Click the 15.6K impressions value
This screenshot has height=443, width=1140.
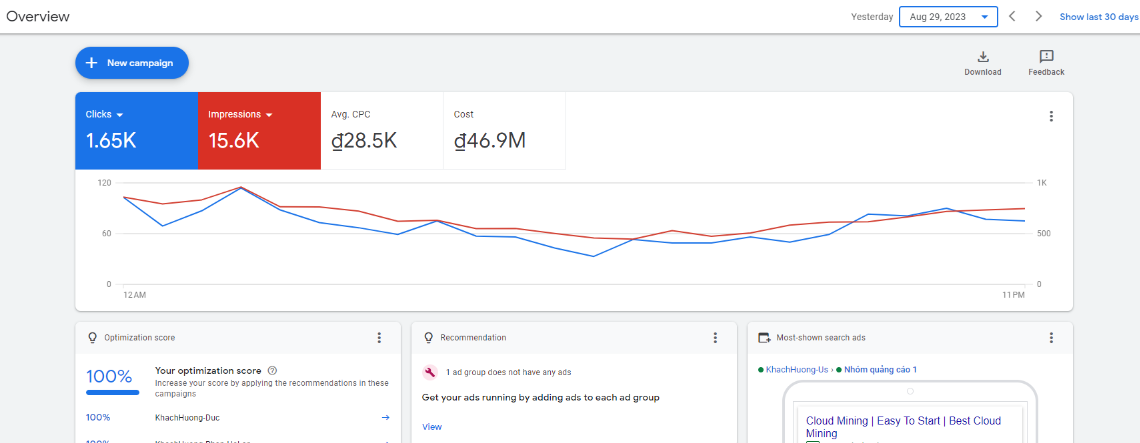(234, 140)
